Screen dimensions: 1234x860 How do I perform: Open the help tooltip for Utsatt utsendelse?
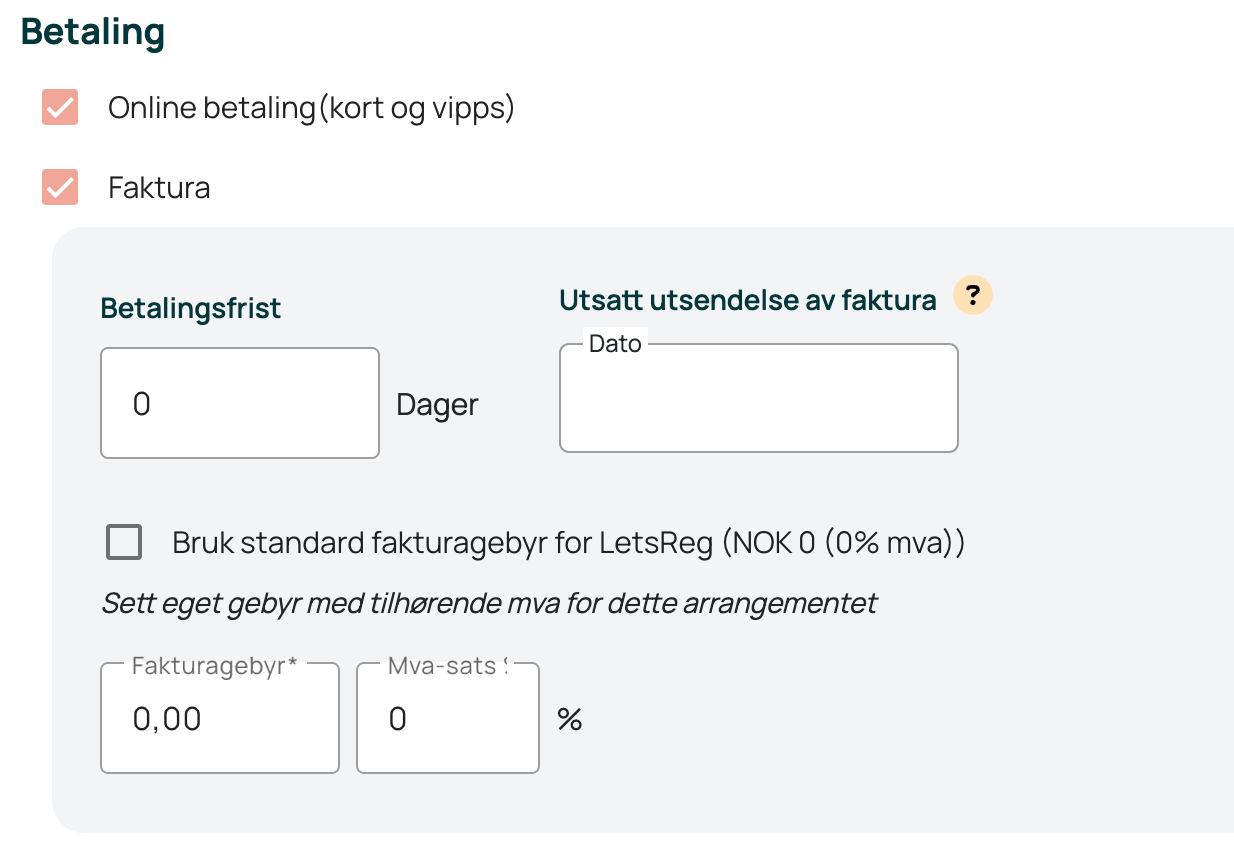click(x=973, y=297)
